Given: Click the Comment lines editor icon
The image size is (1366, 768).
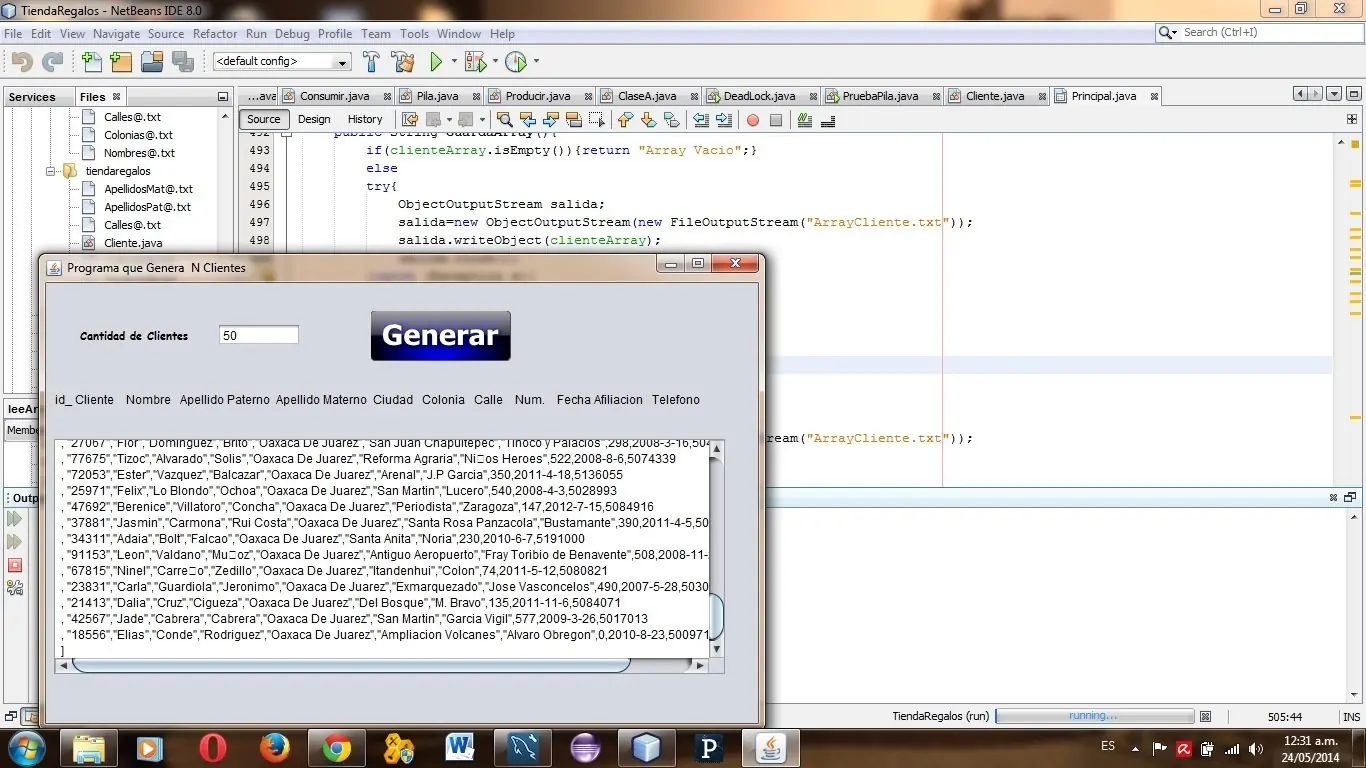Looking at the screenshot, I should pyautogui.click(x=805, y=120).
